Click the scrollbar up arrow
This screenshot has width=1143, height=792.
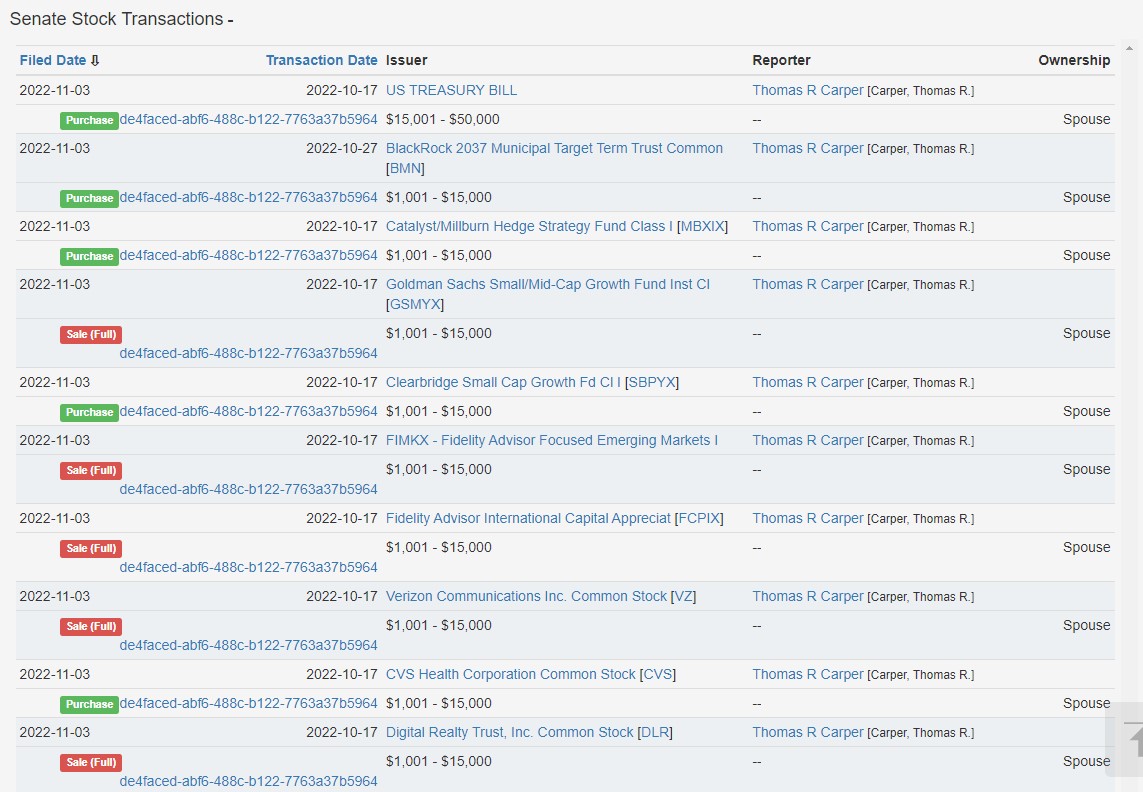coord(1129,49)
